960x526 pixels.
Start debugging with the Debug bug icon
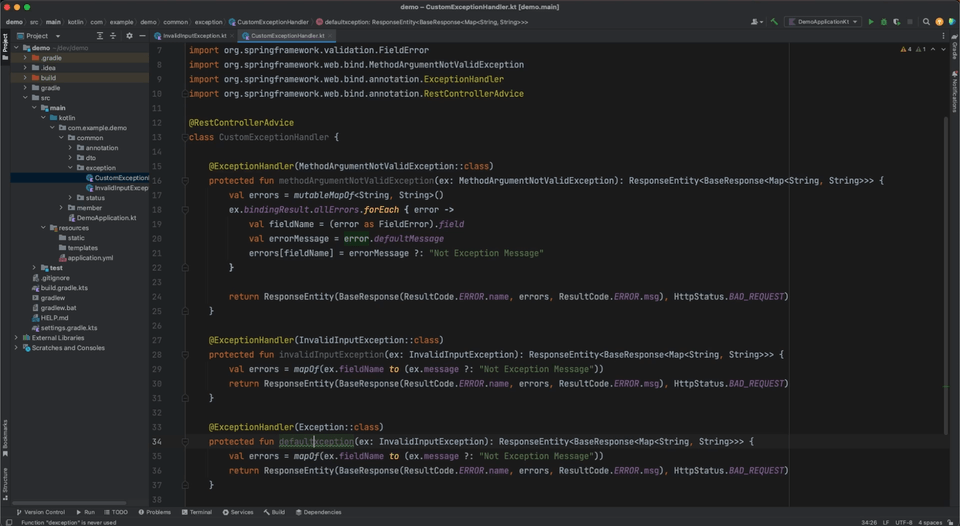point(882,21)
